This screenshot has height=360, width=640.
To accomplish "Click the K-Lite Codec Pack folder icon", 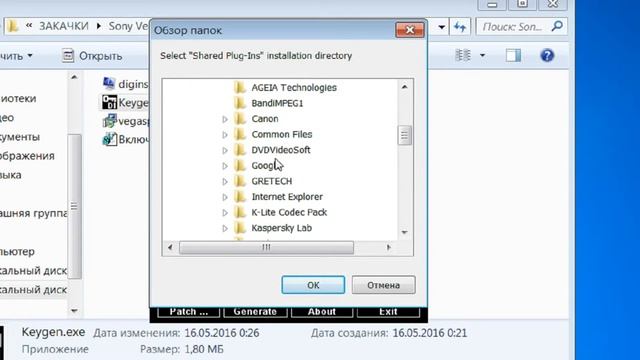I will coord(240,212).
